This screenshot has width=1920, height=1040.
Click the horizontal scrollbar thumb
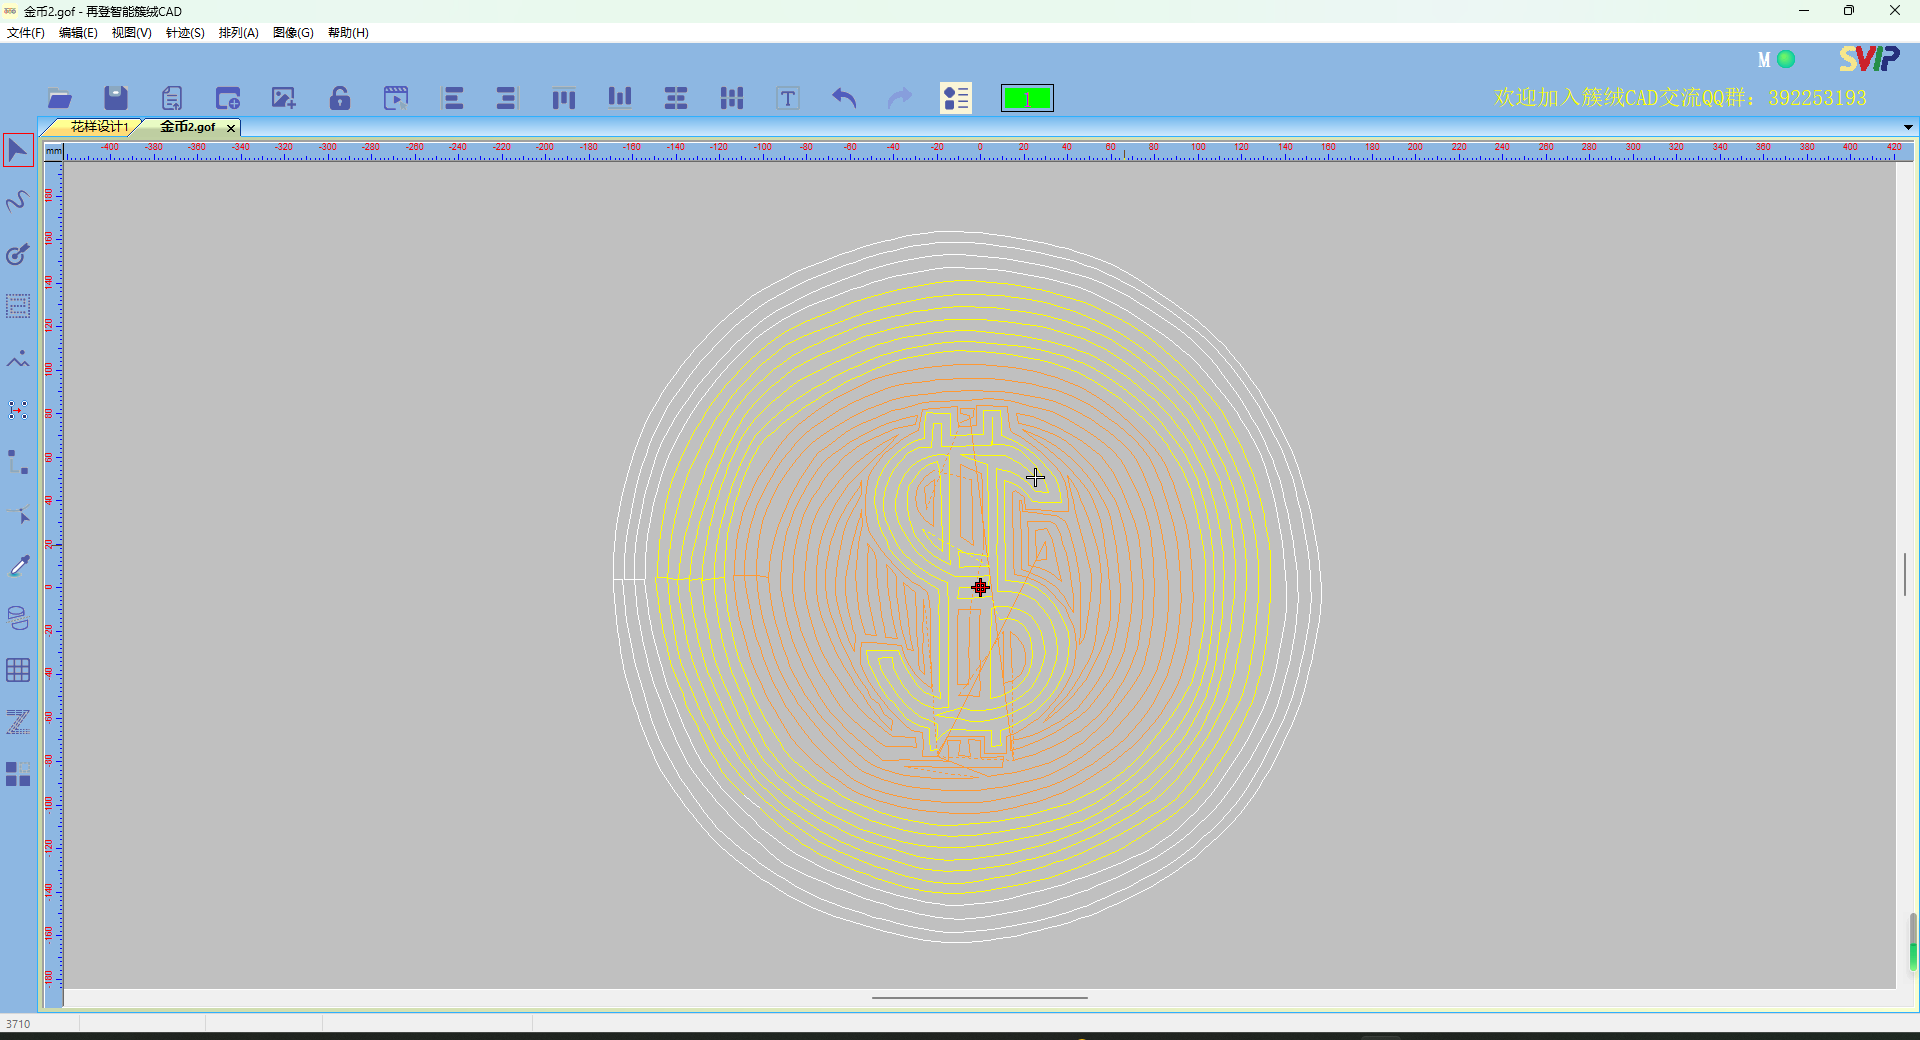pyautogui.click(x=979, y=997)
